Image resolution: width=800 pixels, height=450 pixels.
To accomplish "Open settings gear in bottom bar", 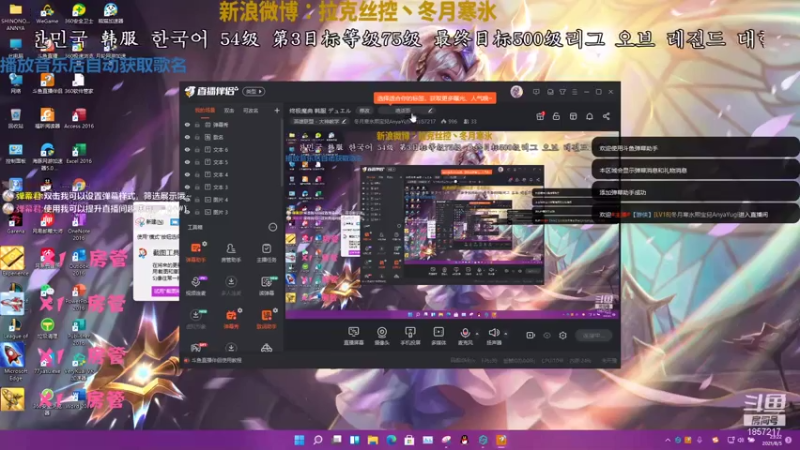I will (x=563, y=335).
